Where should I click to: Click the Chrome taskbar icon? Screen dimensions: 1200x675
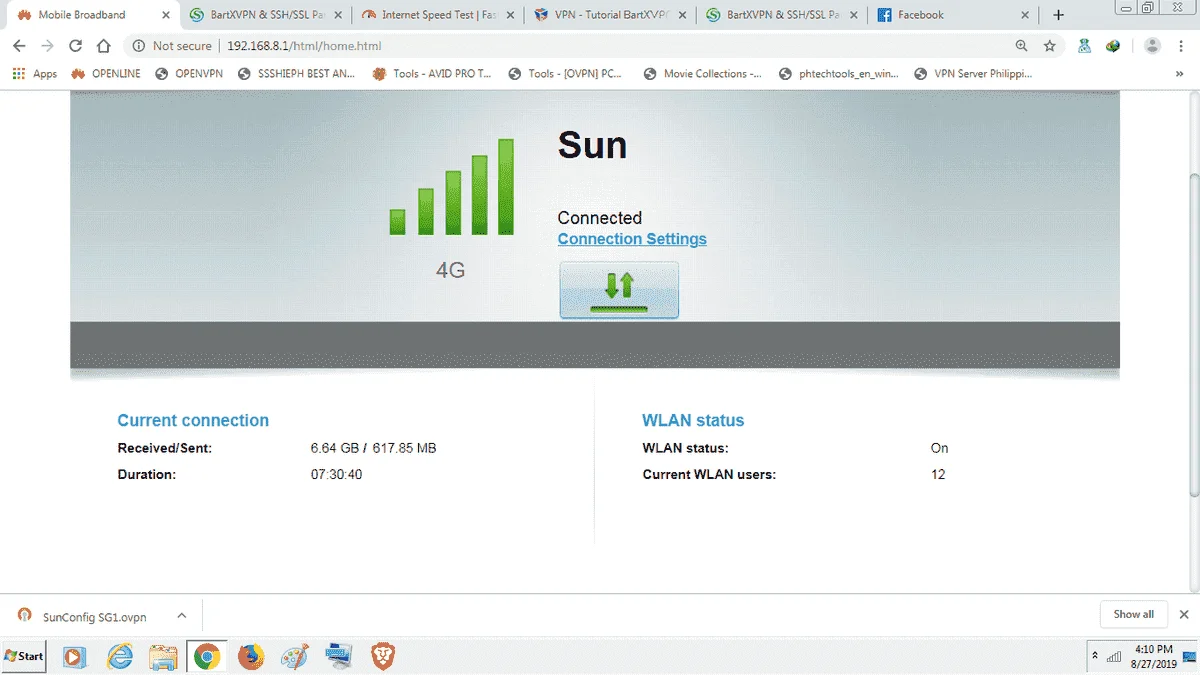(207, 656)
